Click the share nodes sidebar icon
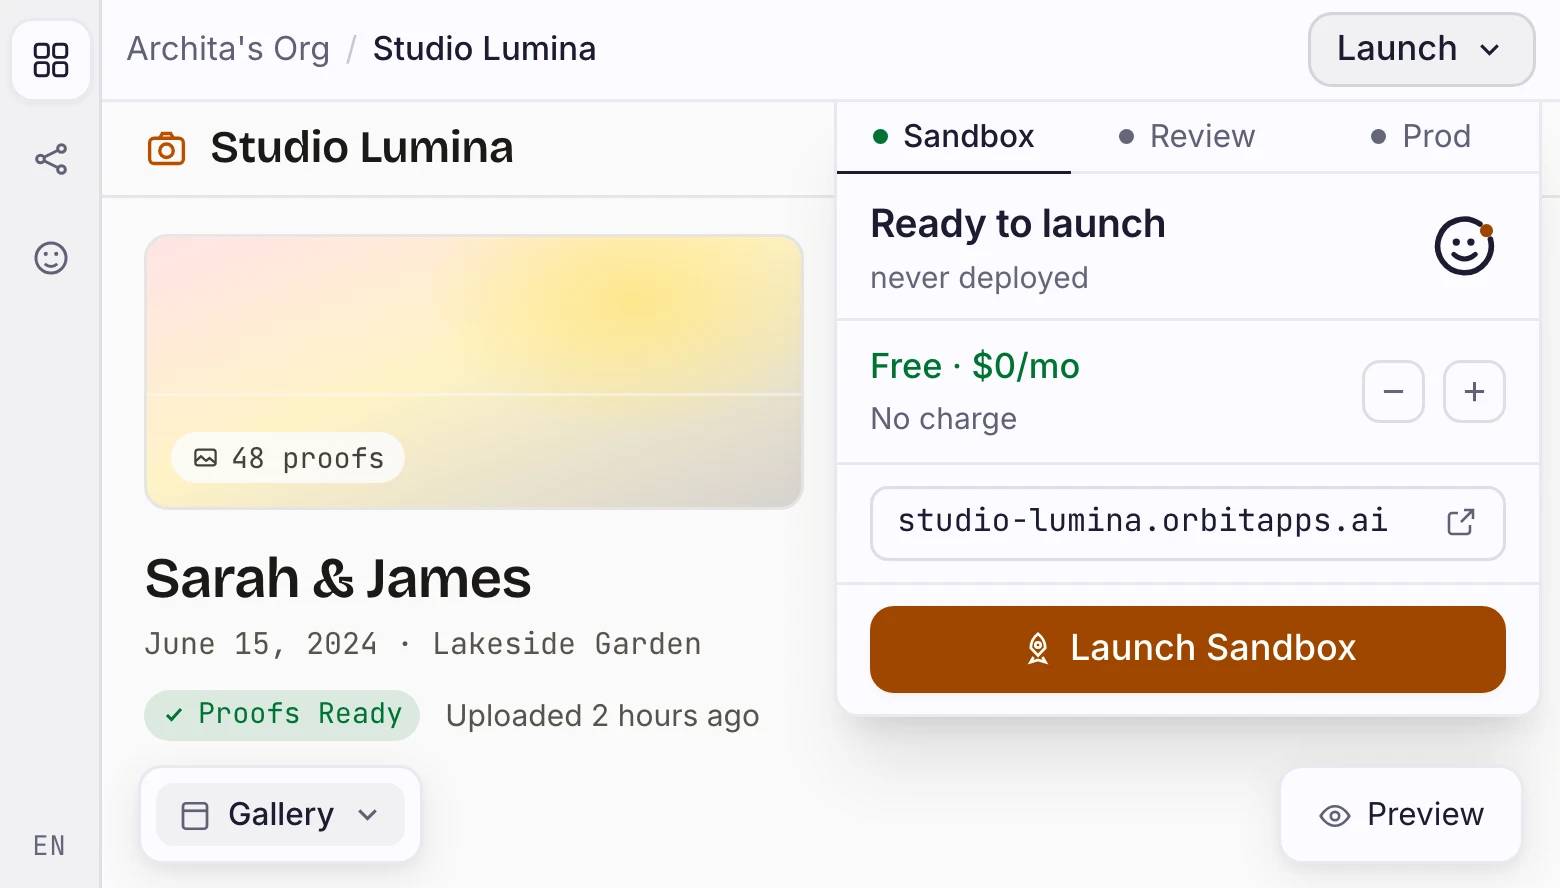This screenshot has width=1560, height=888. 51,159
